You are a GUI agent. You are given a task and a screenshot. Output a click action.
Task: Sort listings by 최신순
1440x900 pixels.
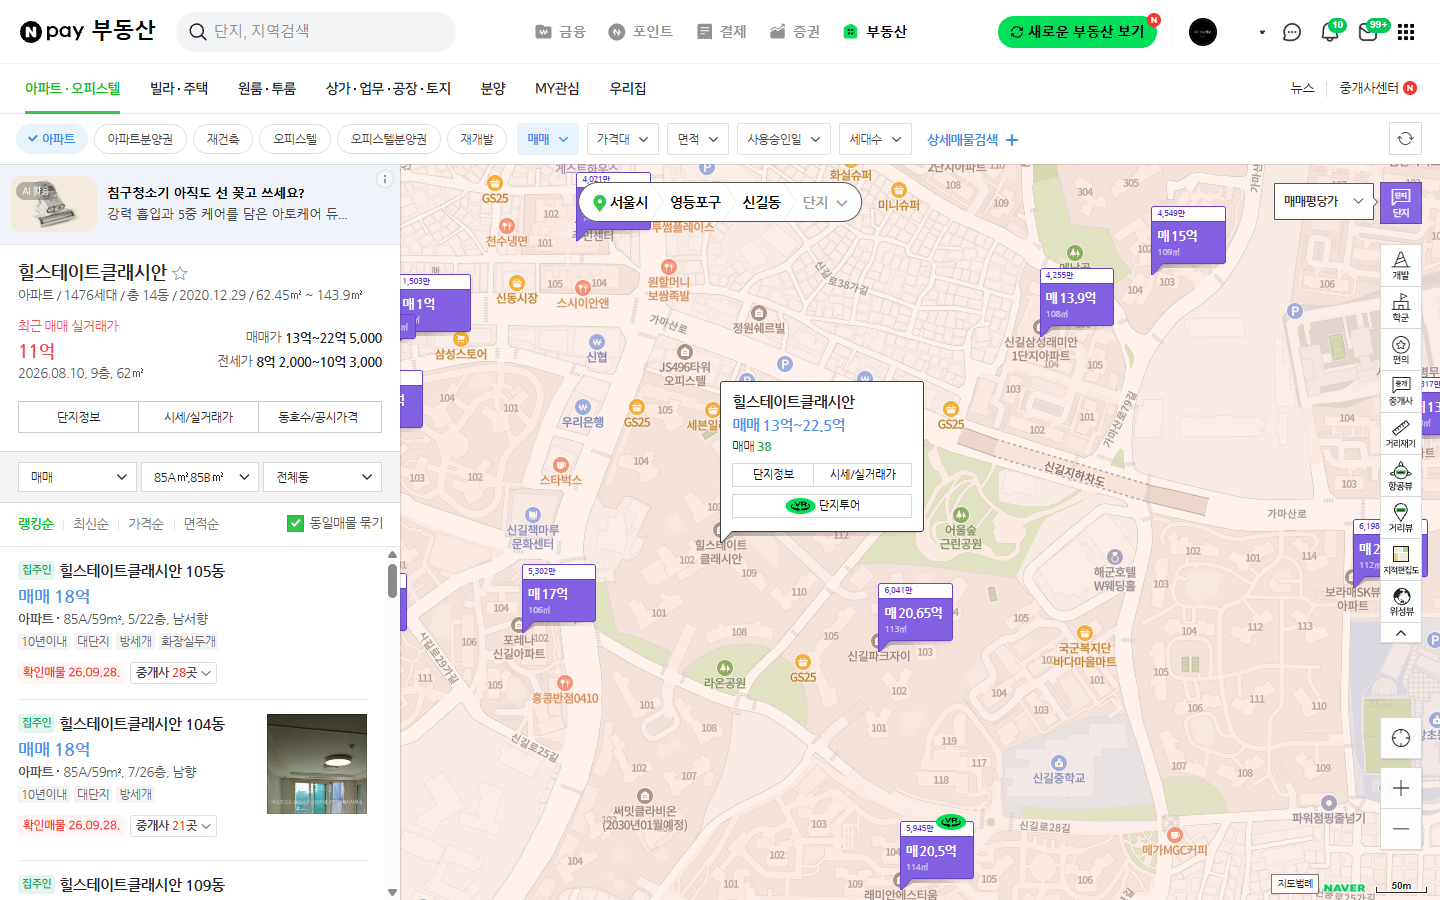[x=91, y=524]
